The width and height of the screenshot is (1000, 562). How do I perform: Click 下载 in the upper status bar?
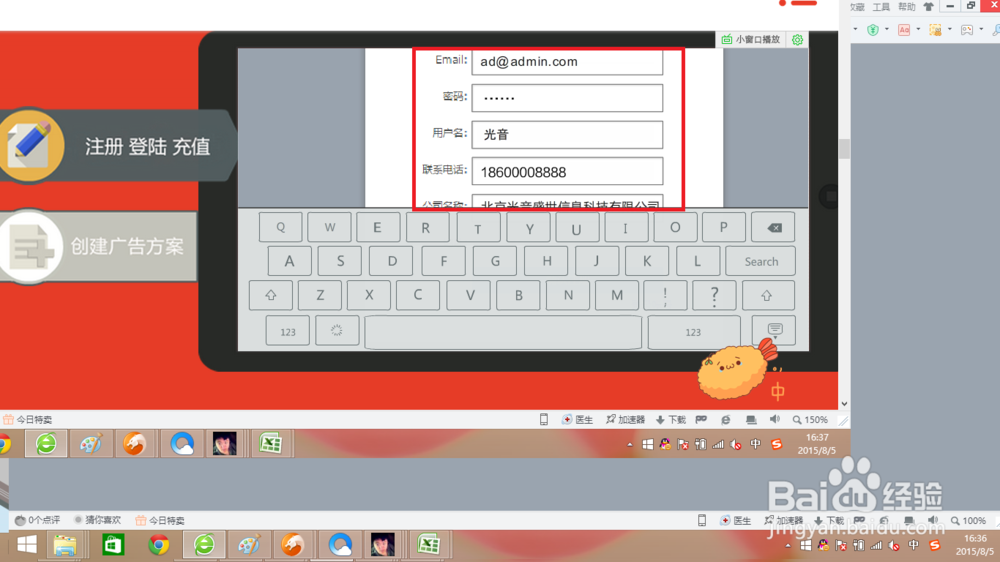coord(671,420)
